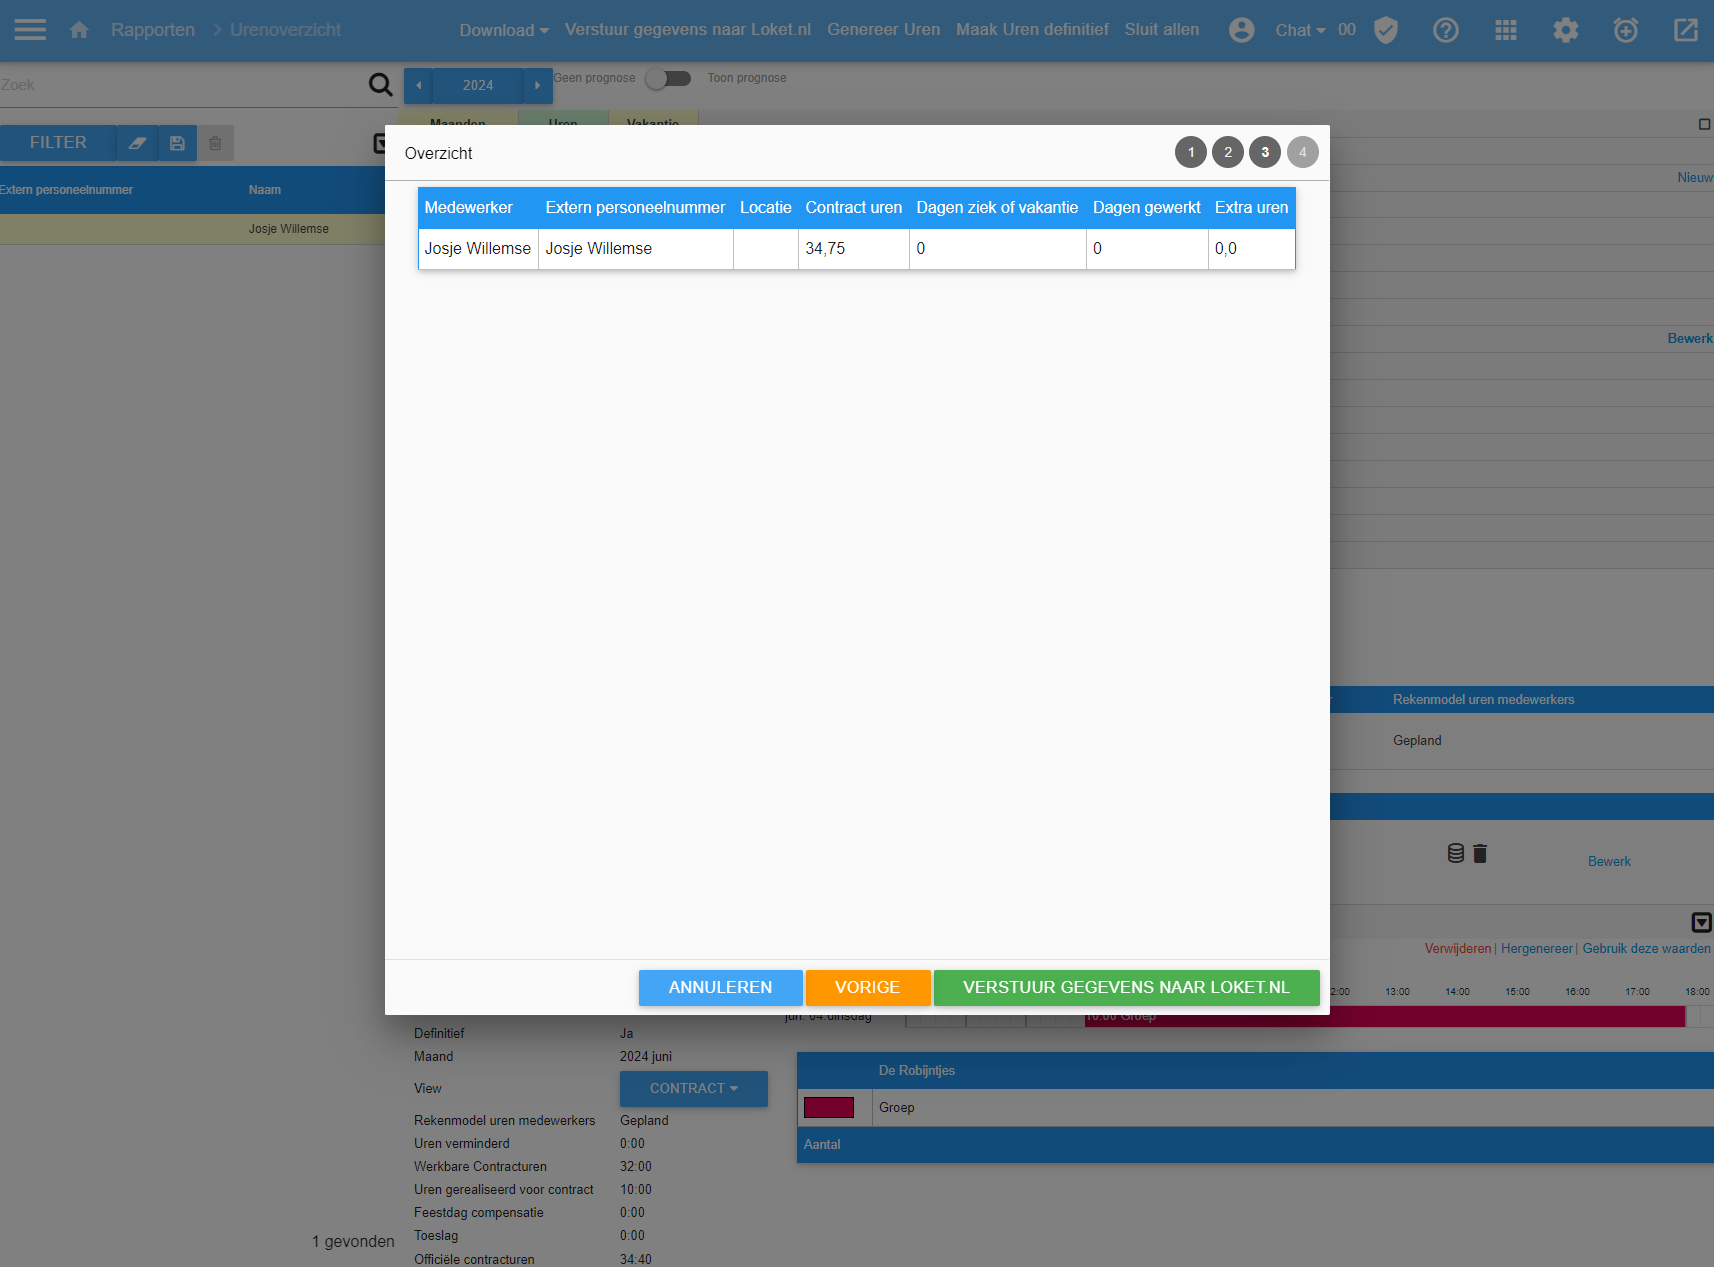Open the Download dropdown

click(x=503, y=30)
